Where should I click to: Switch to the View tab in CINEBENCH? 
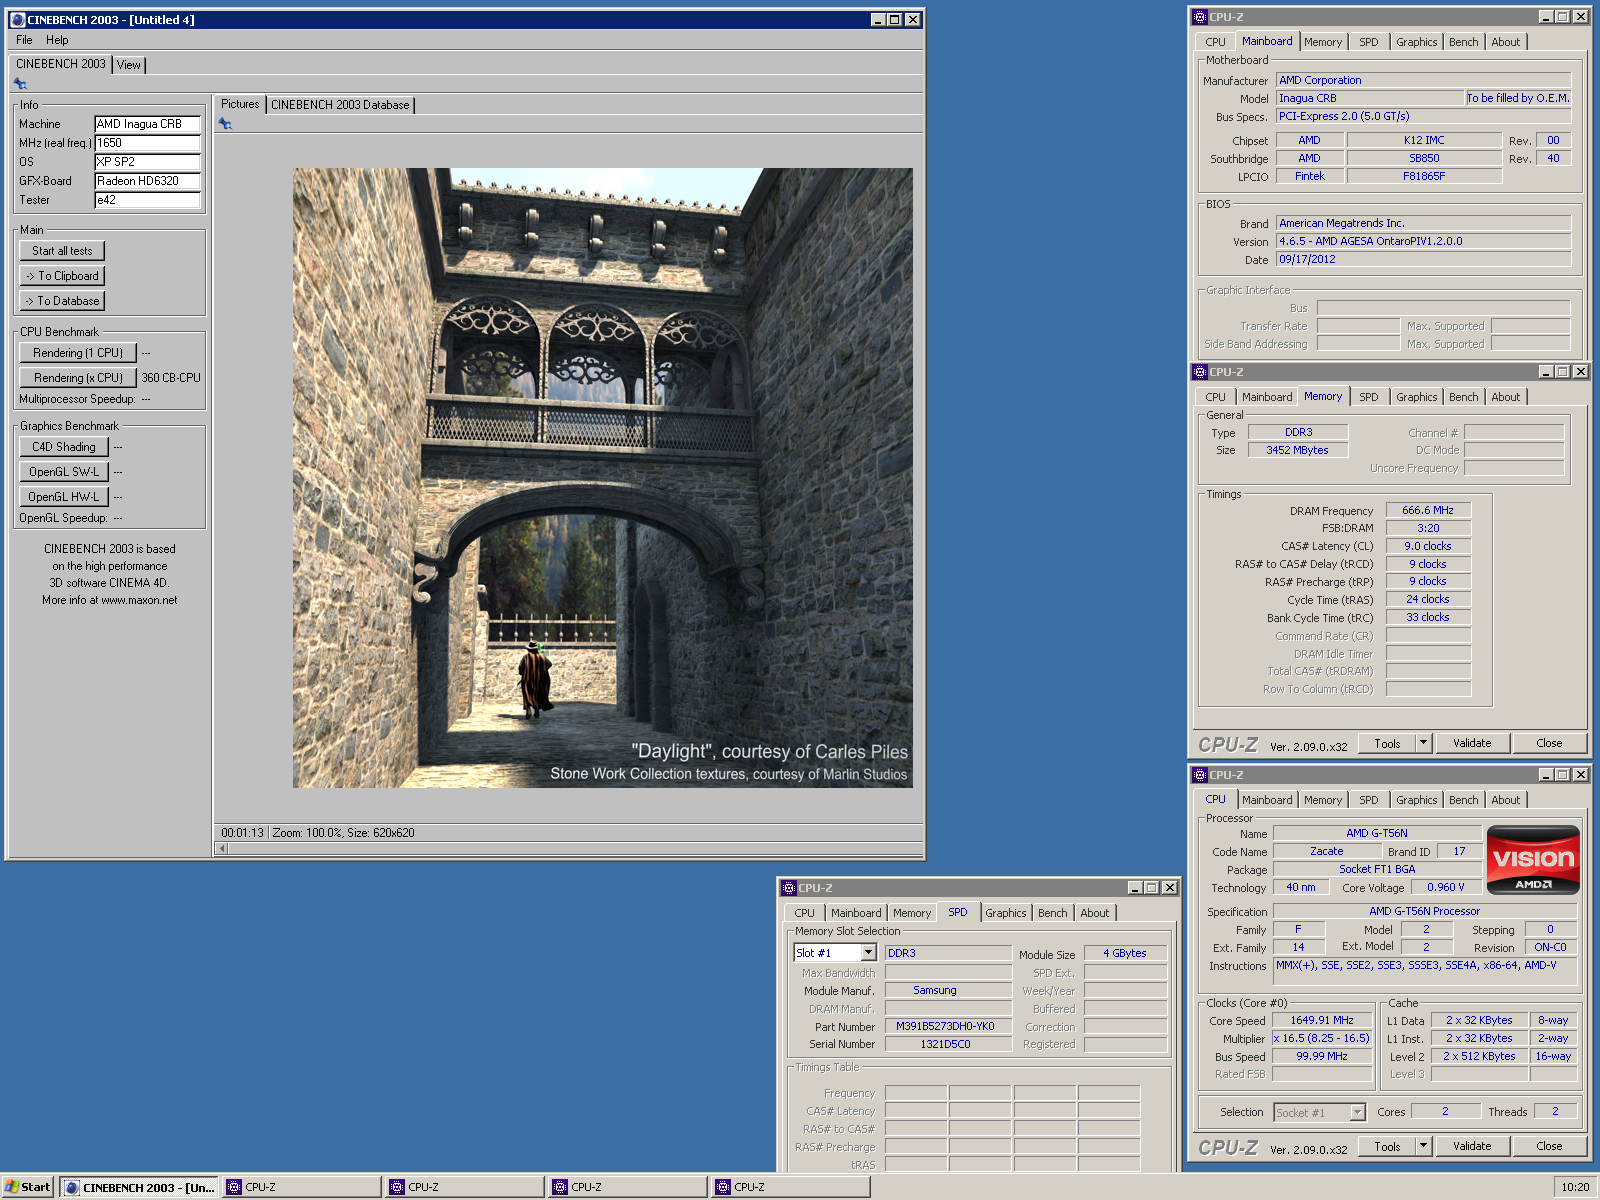[x=129, y=65]
